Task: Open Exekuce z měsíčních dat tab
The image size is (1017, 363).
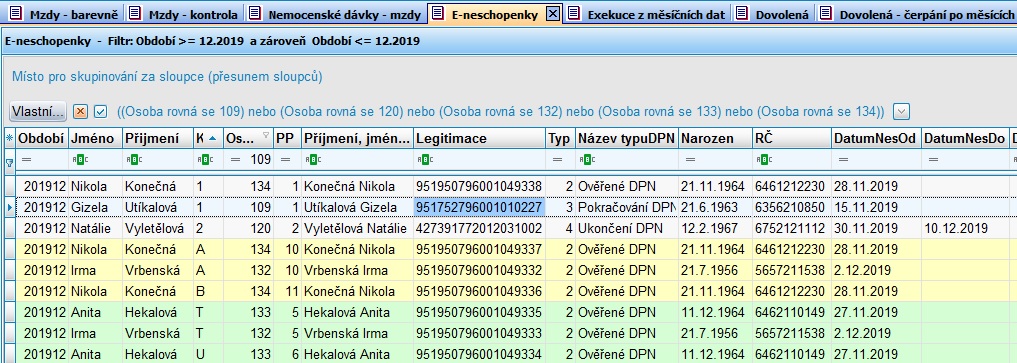Action: 647,14
